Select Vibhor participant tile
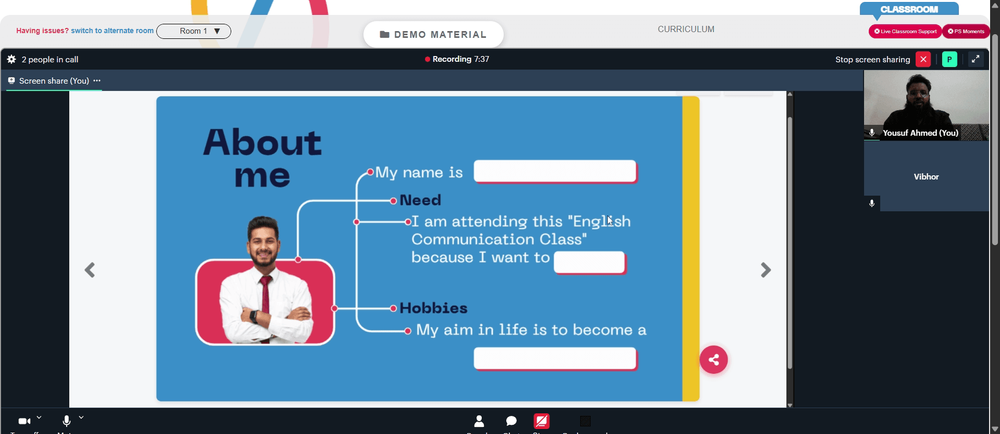 tap(926, 176)
